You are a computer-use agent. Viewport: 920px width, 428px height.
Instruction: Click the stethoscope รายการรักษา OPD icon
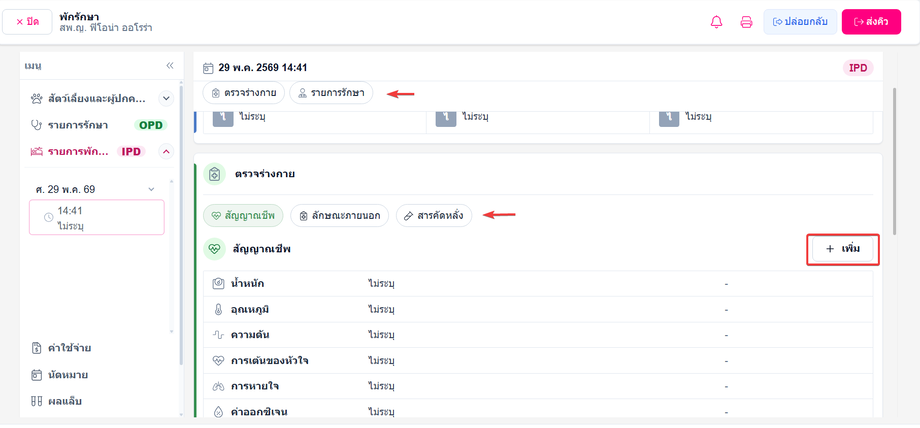click(36, 124)
